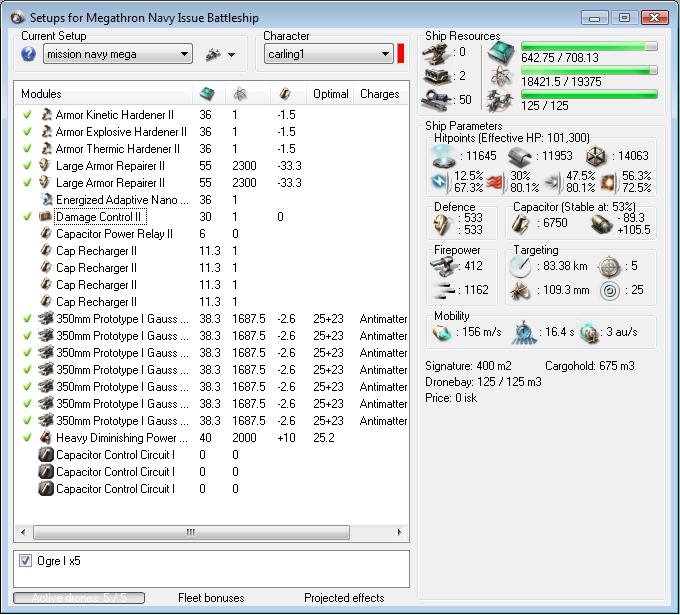Viewport: 680px width, 615px height.
Task: Click the shield hitpoints icon
Action: tap(444, 156)
